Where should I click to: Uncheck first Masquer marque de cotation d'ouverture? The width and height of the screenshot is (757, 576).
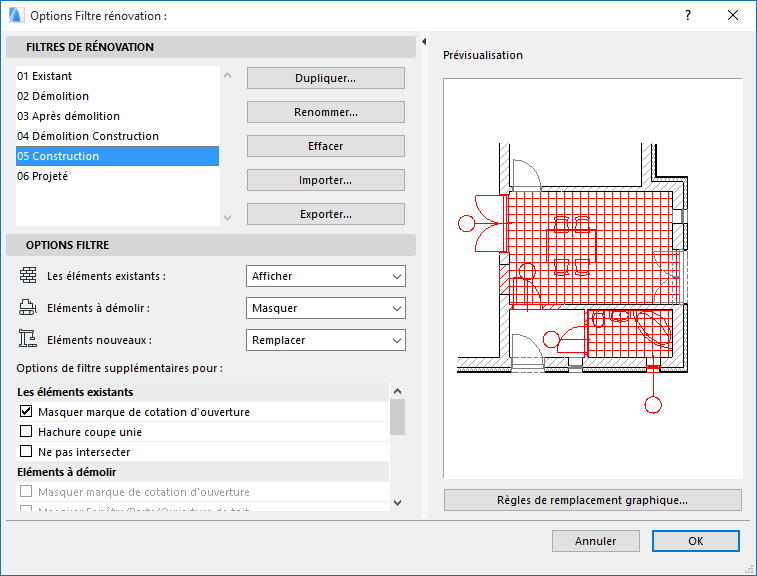(26, 411)
